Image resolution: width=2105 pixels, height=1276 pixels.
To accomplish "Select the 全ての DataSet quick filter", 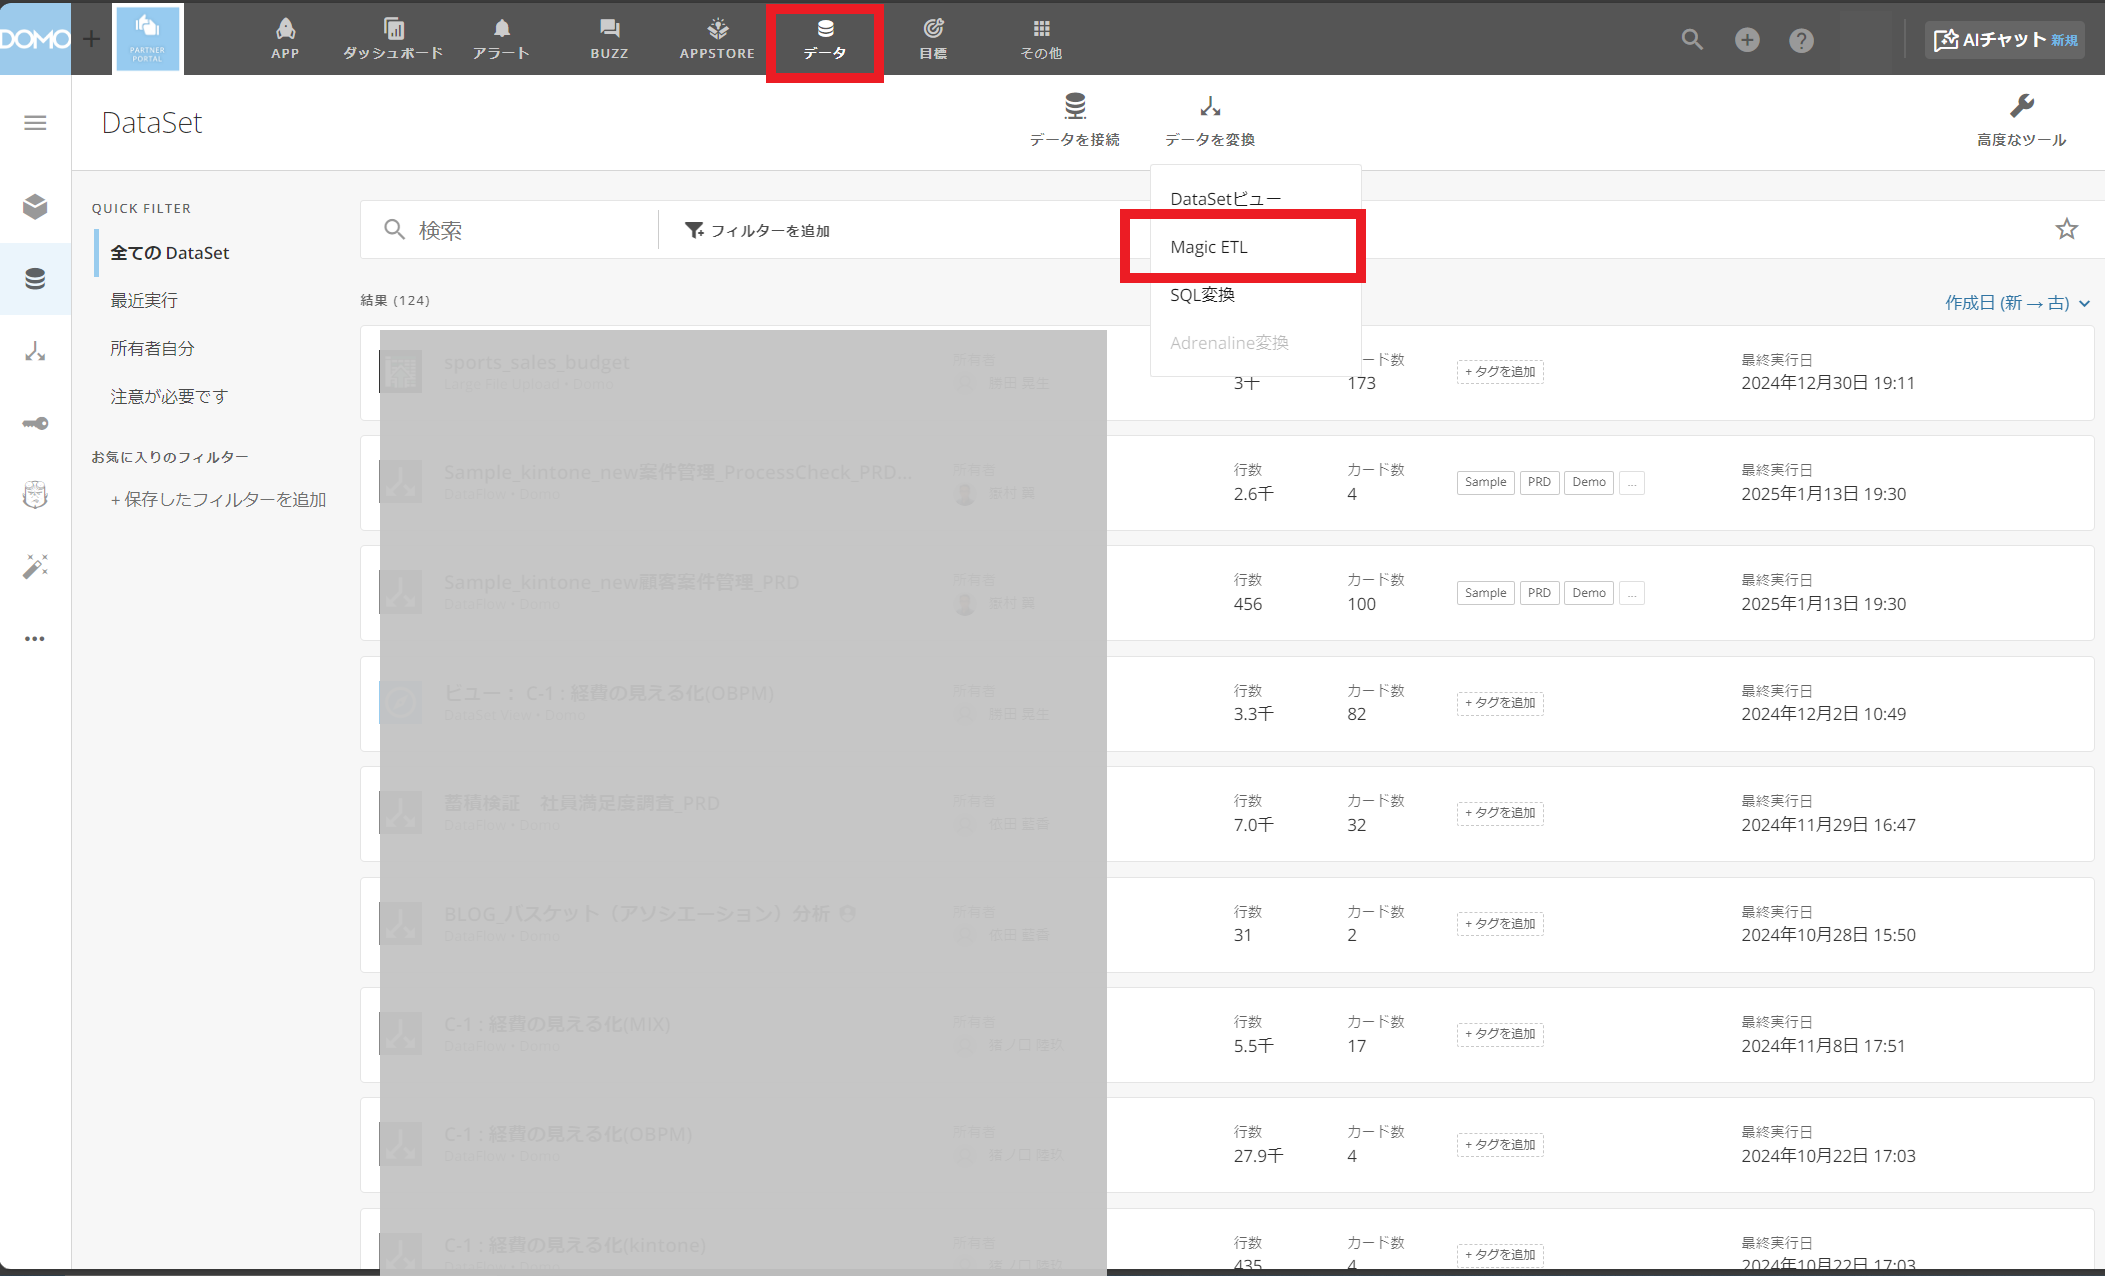I will pyautogui.click(x=170, y=253).
